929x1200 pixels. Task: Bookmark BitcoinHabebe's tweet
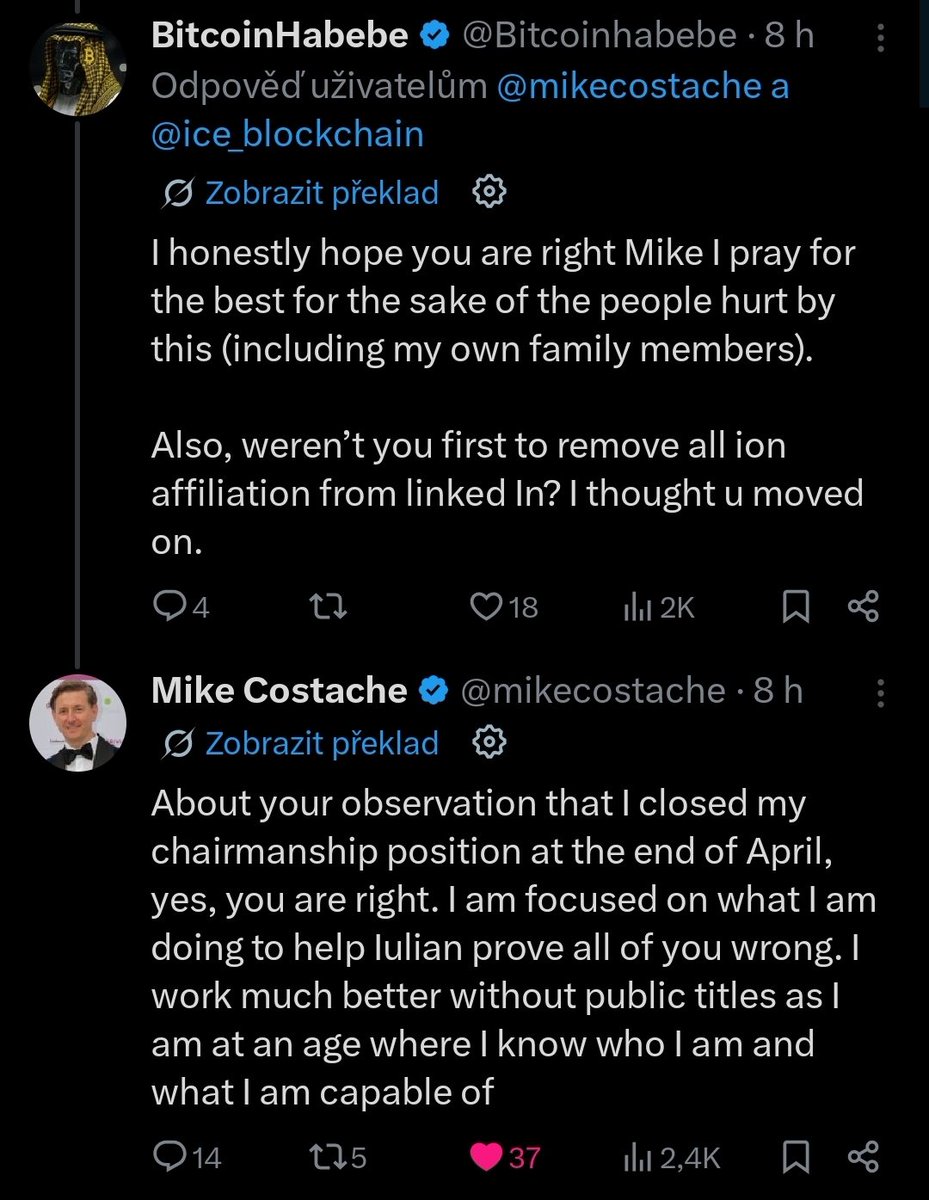(796, 607)
